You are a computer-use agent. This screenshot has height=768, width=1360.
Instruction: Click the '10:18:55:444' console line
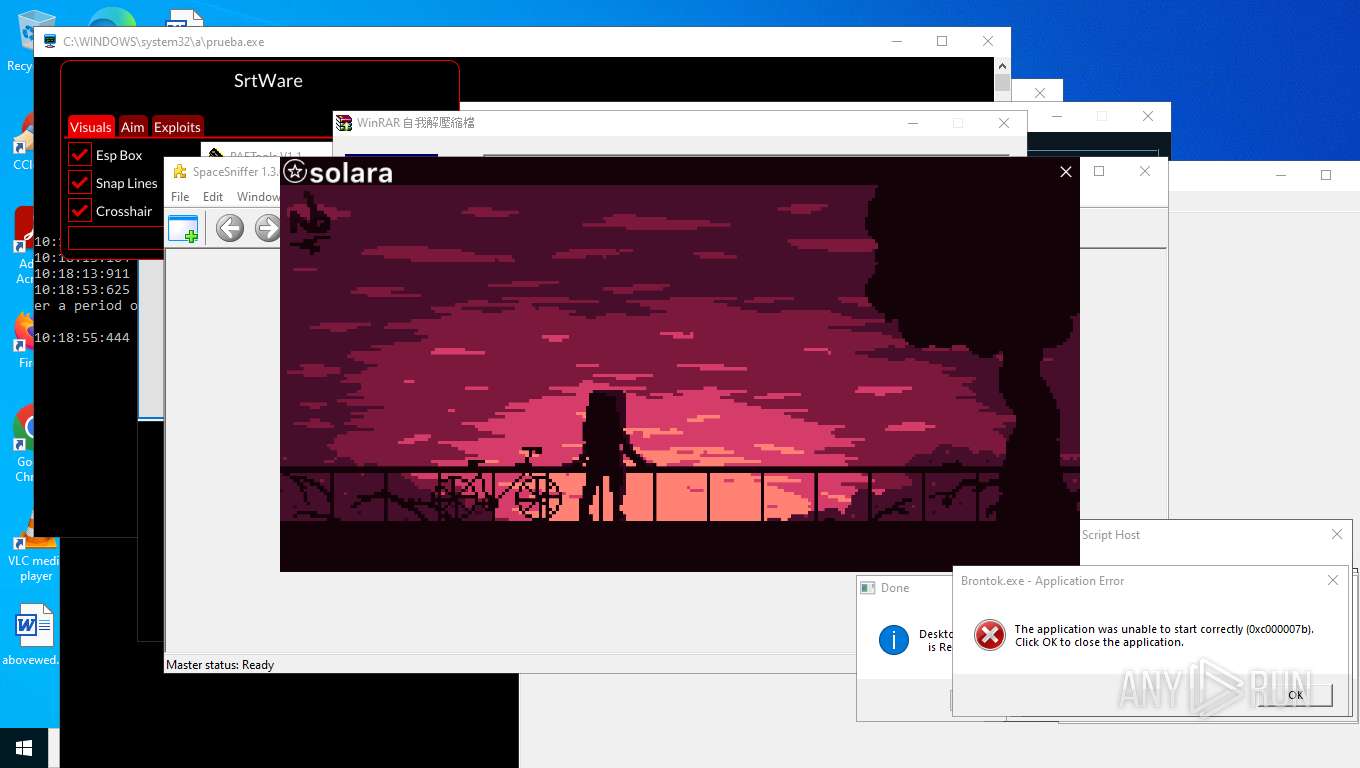82,338
